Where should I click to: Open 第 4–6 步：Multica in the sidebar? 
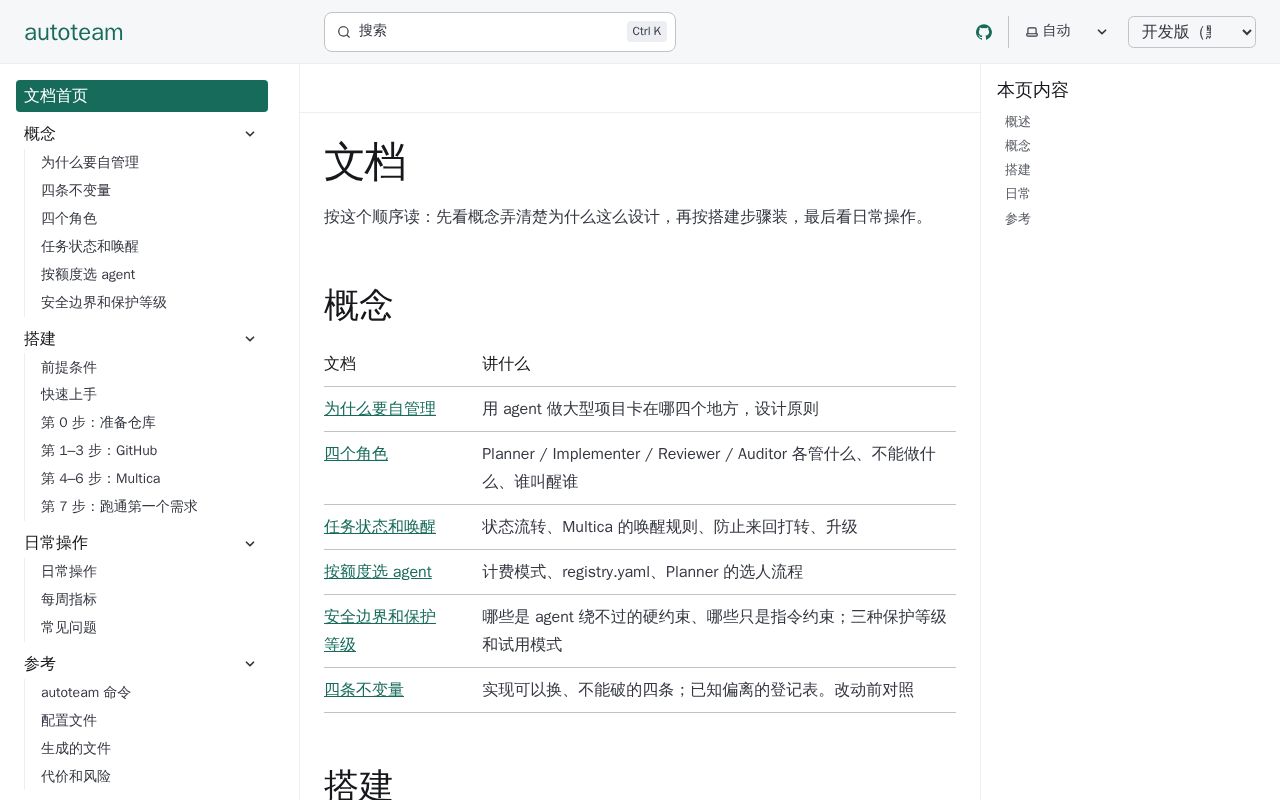[x=101, y=478]
